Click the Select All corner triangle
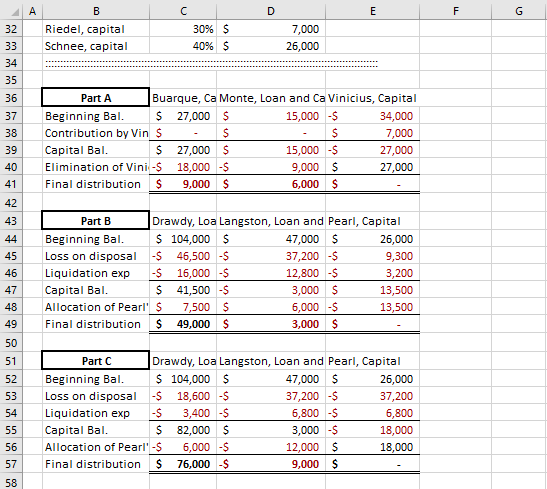This screenshot has height=489, width=547. coord(14,12)
